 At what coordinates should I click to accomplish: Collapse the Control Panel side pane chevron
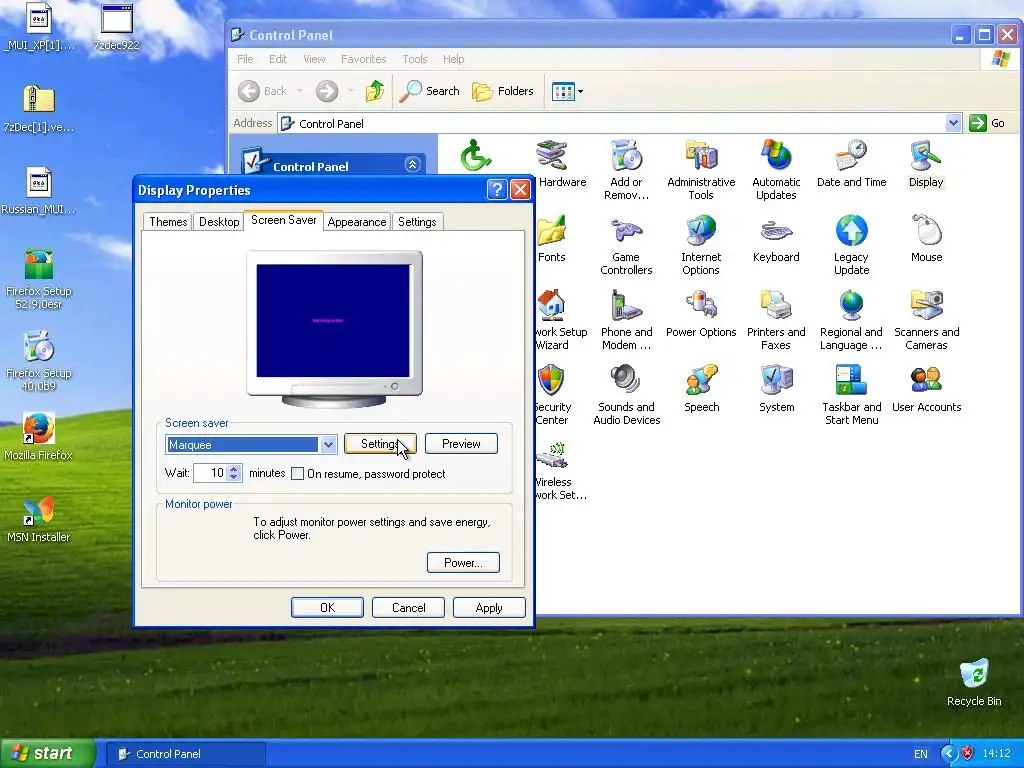click(412, 165)
